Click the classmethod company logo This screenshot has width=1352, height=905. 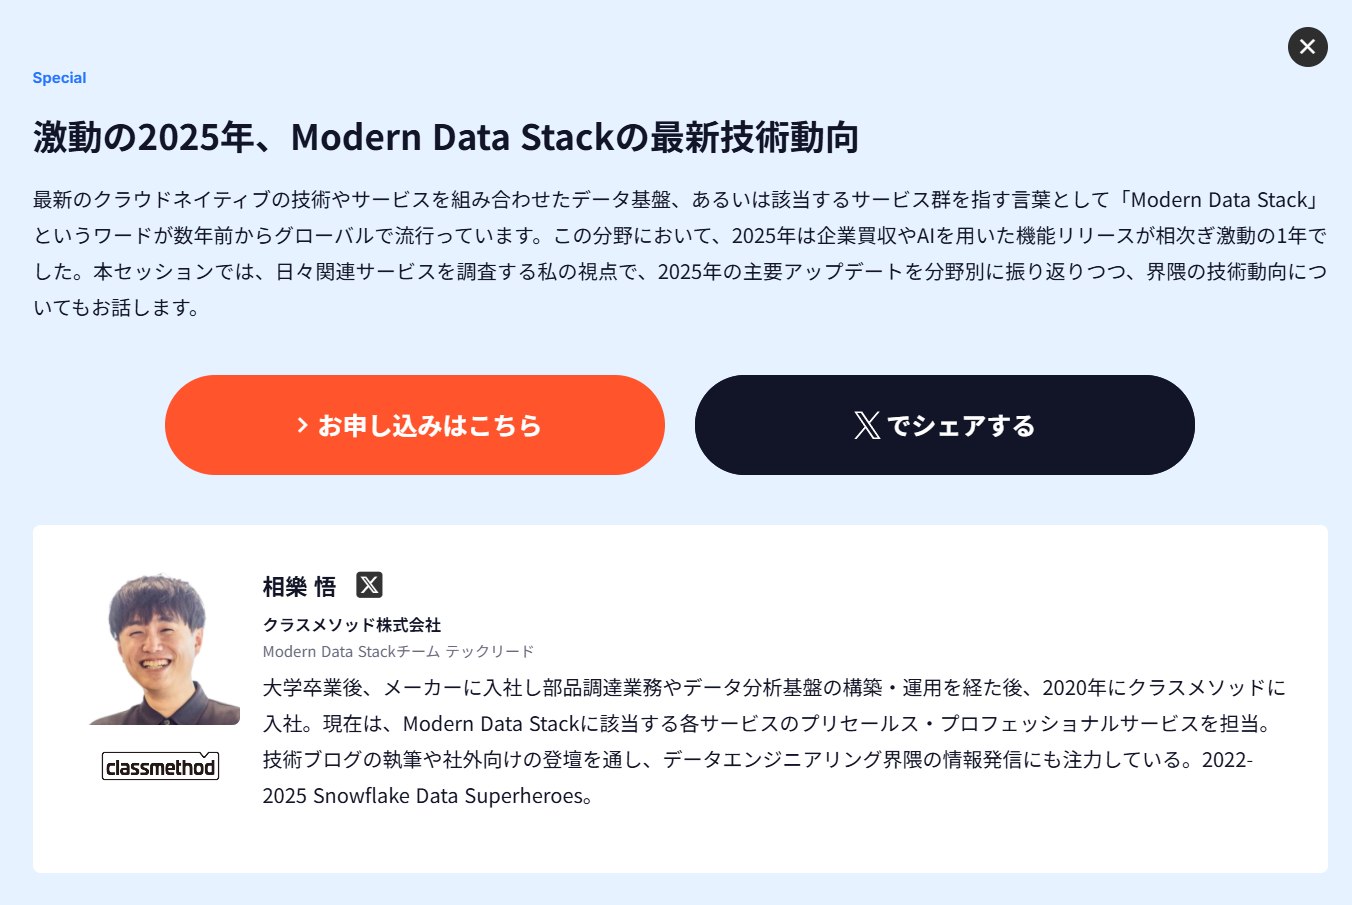[x=160, y=767]
